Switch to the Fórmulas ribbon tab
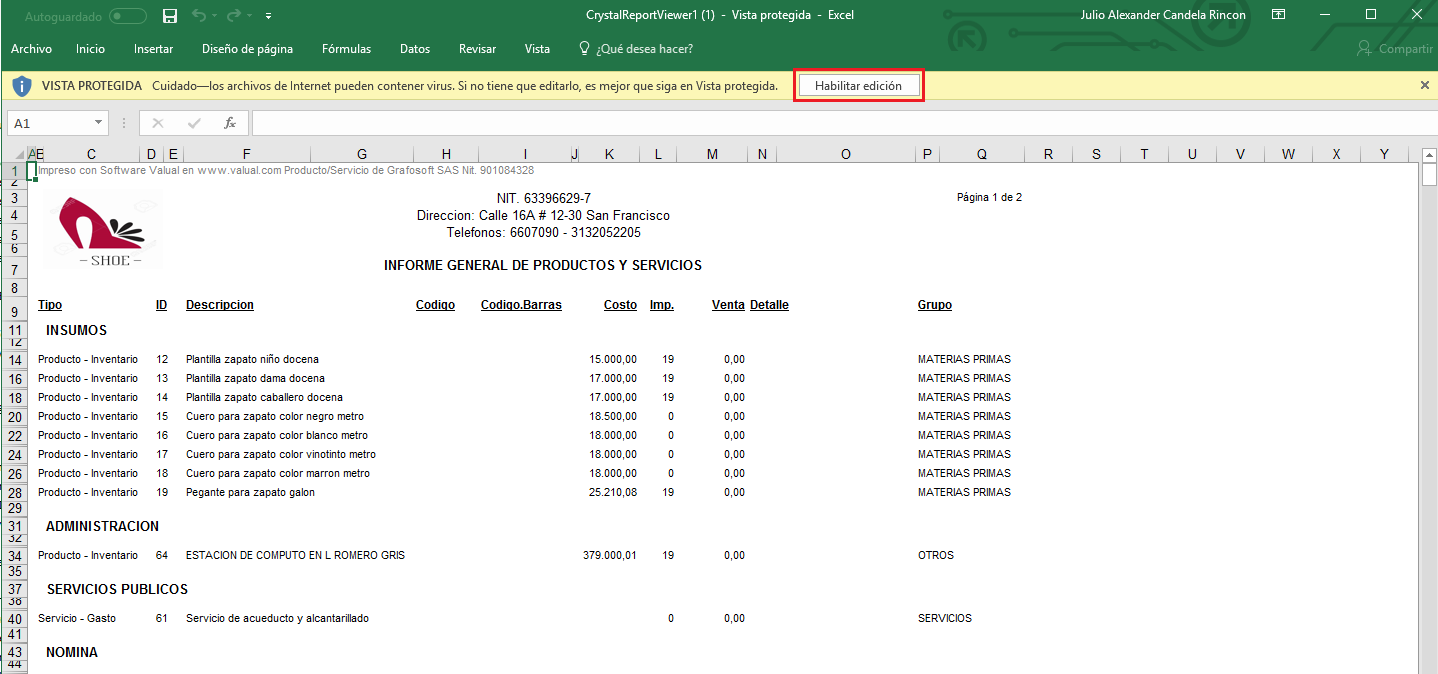 pos(346,49)
